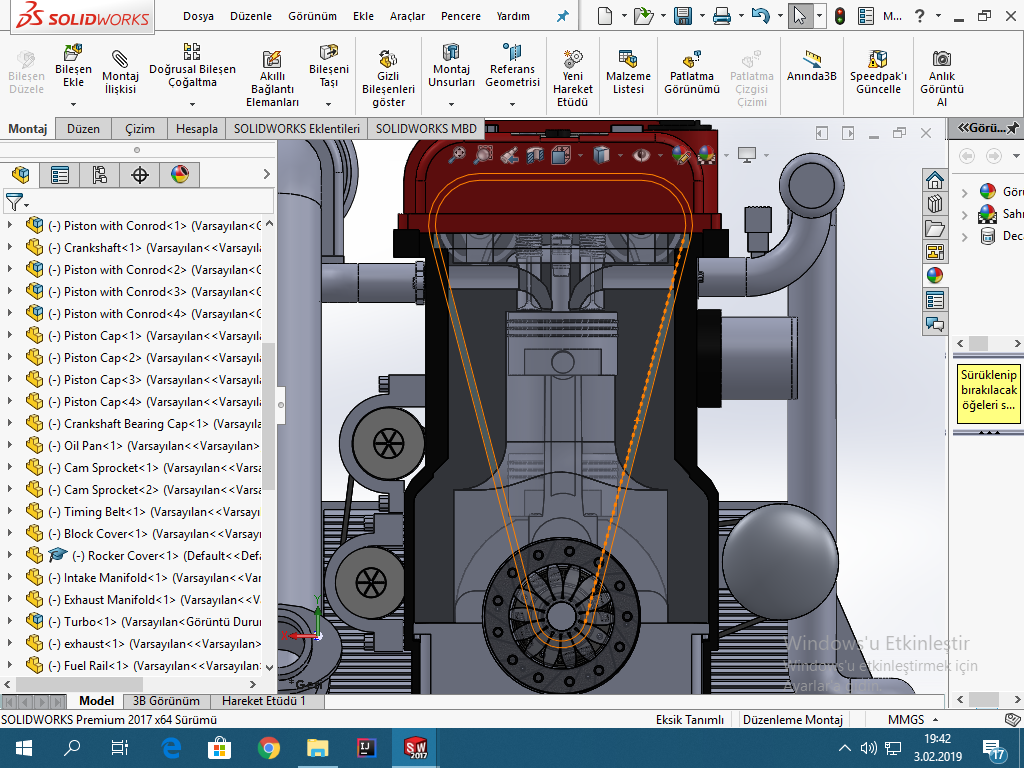The width and height of the screenshot is (1024, 768).
Task: Switch to SOLIDWORKS Eklentileri tab
Action: pyautogui.click(x=296, y=129)
